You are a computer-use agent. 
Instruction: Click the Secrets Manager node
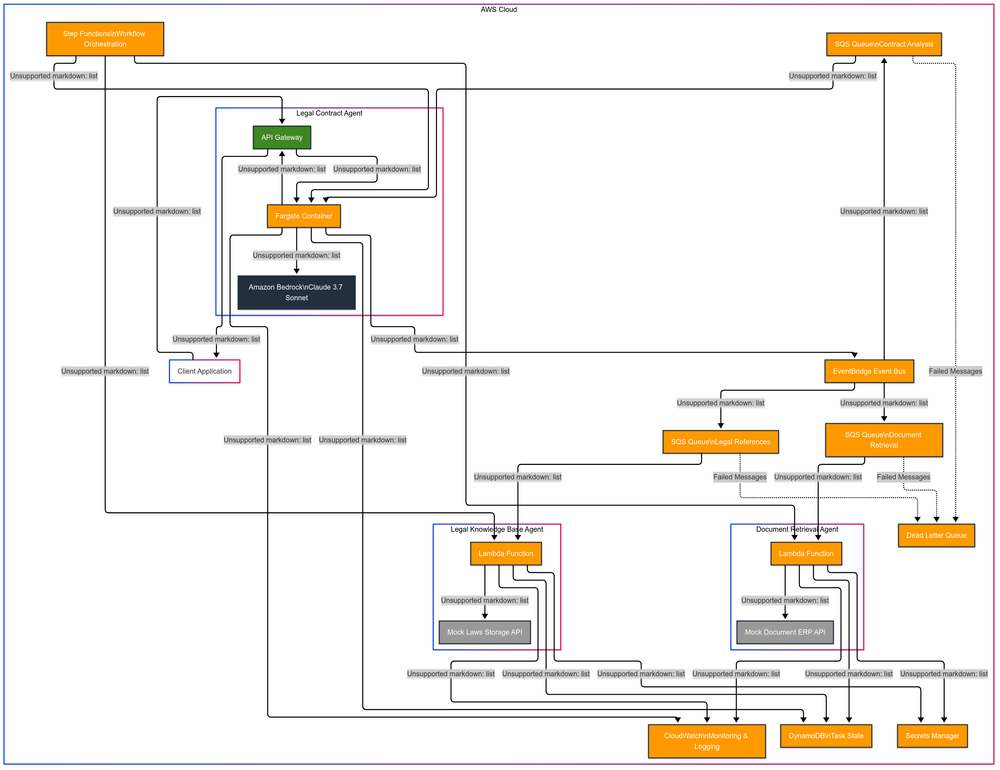(x=931, y=735)
